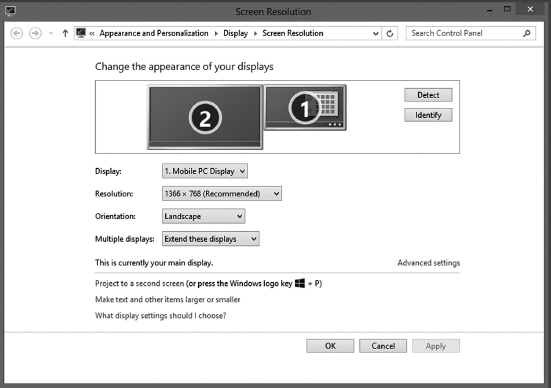Expand the Multiple displays dropdown
The width and height of the screenshot is (551, 388).
point(210,239)
